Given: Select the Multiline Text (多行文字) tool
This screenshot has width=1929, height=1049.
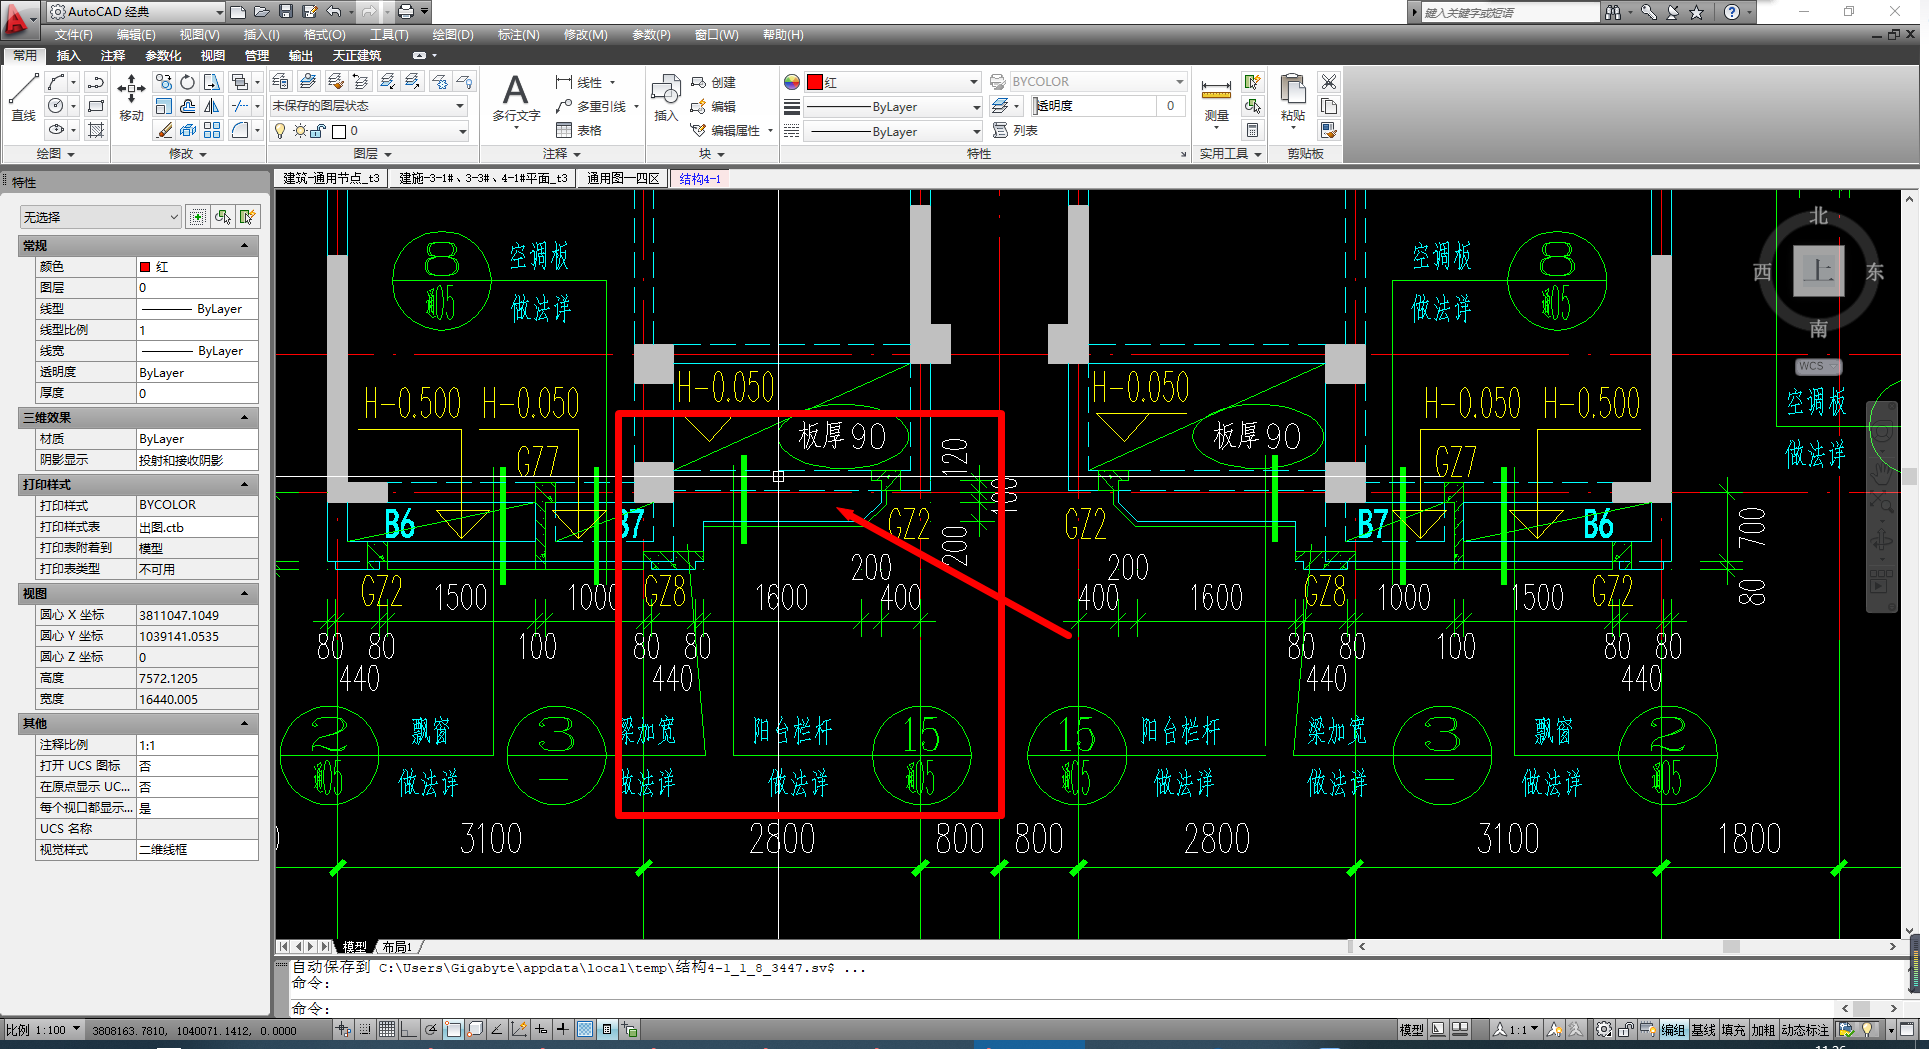Looking at the screenshot, I should (x=516, y=98).
